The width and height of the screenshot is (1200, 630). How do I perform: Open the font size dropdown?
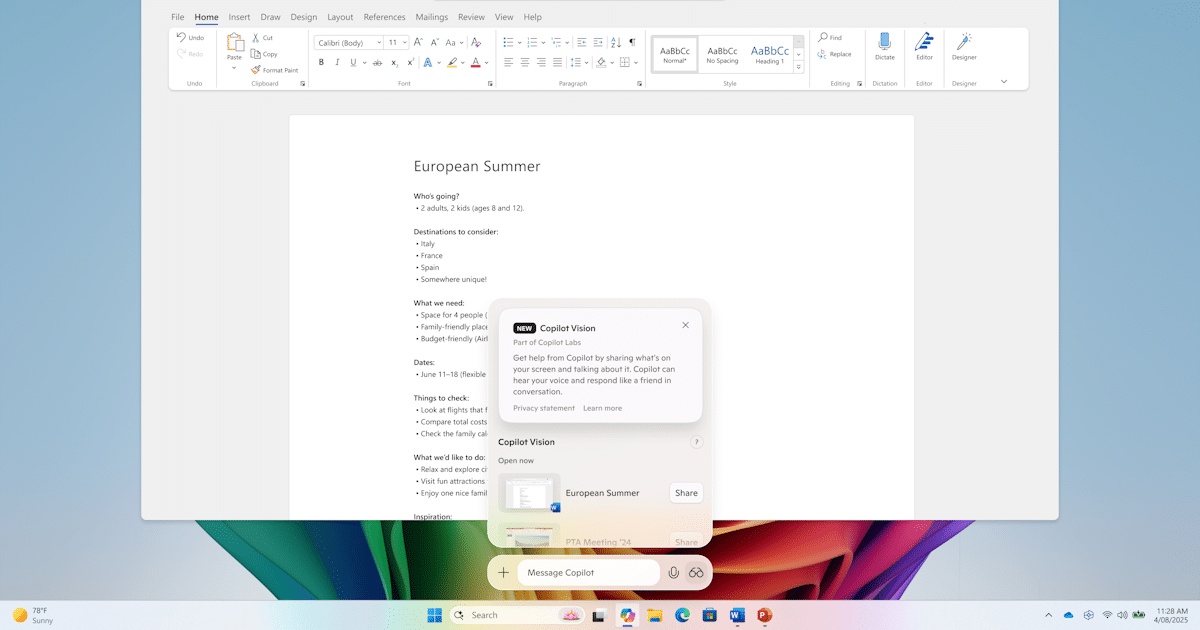pos(403,42)
